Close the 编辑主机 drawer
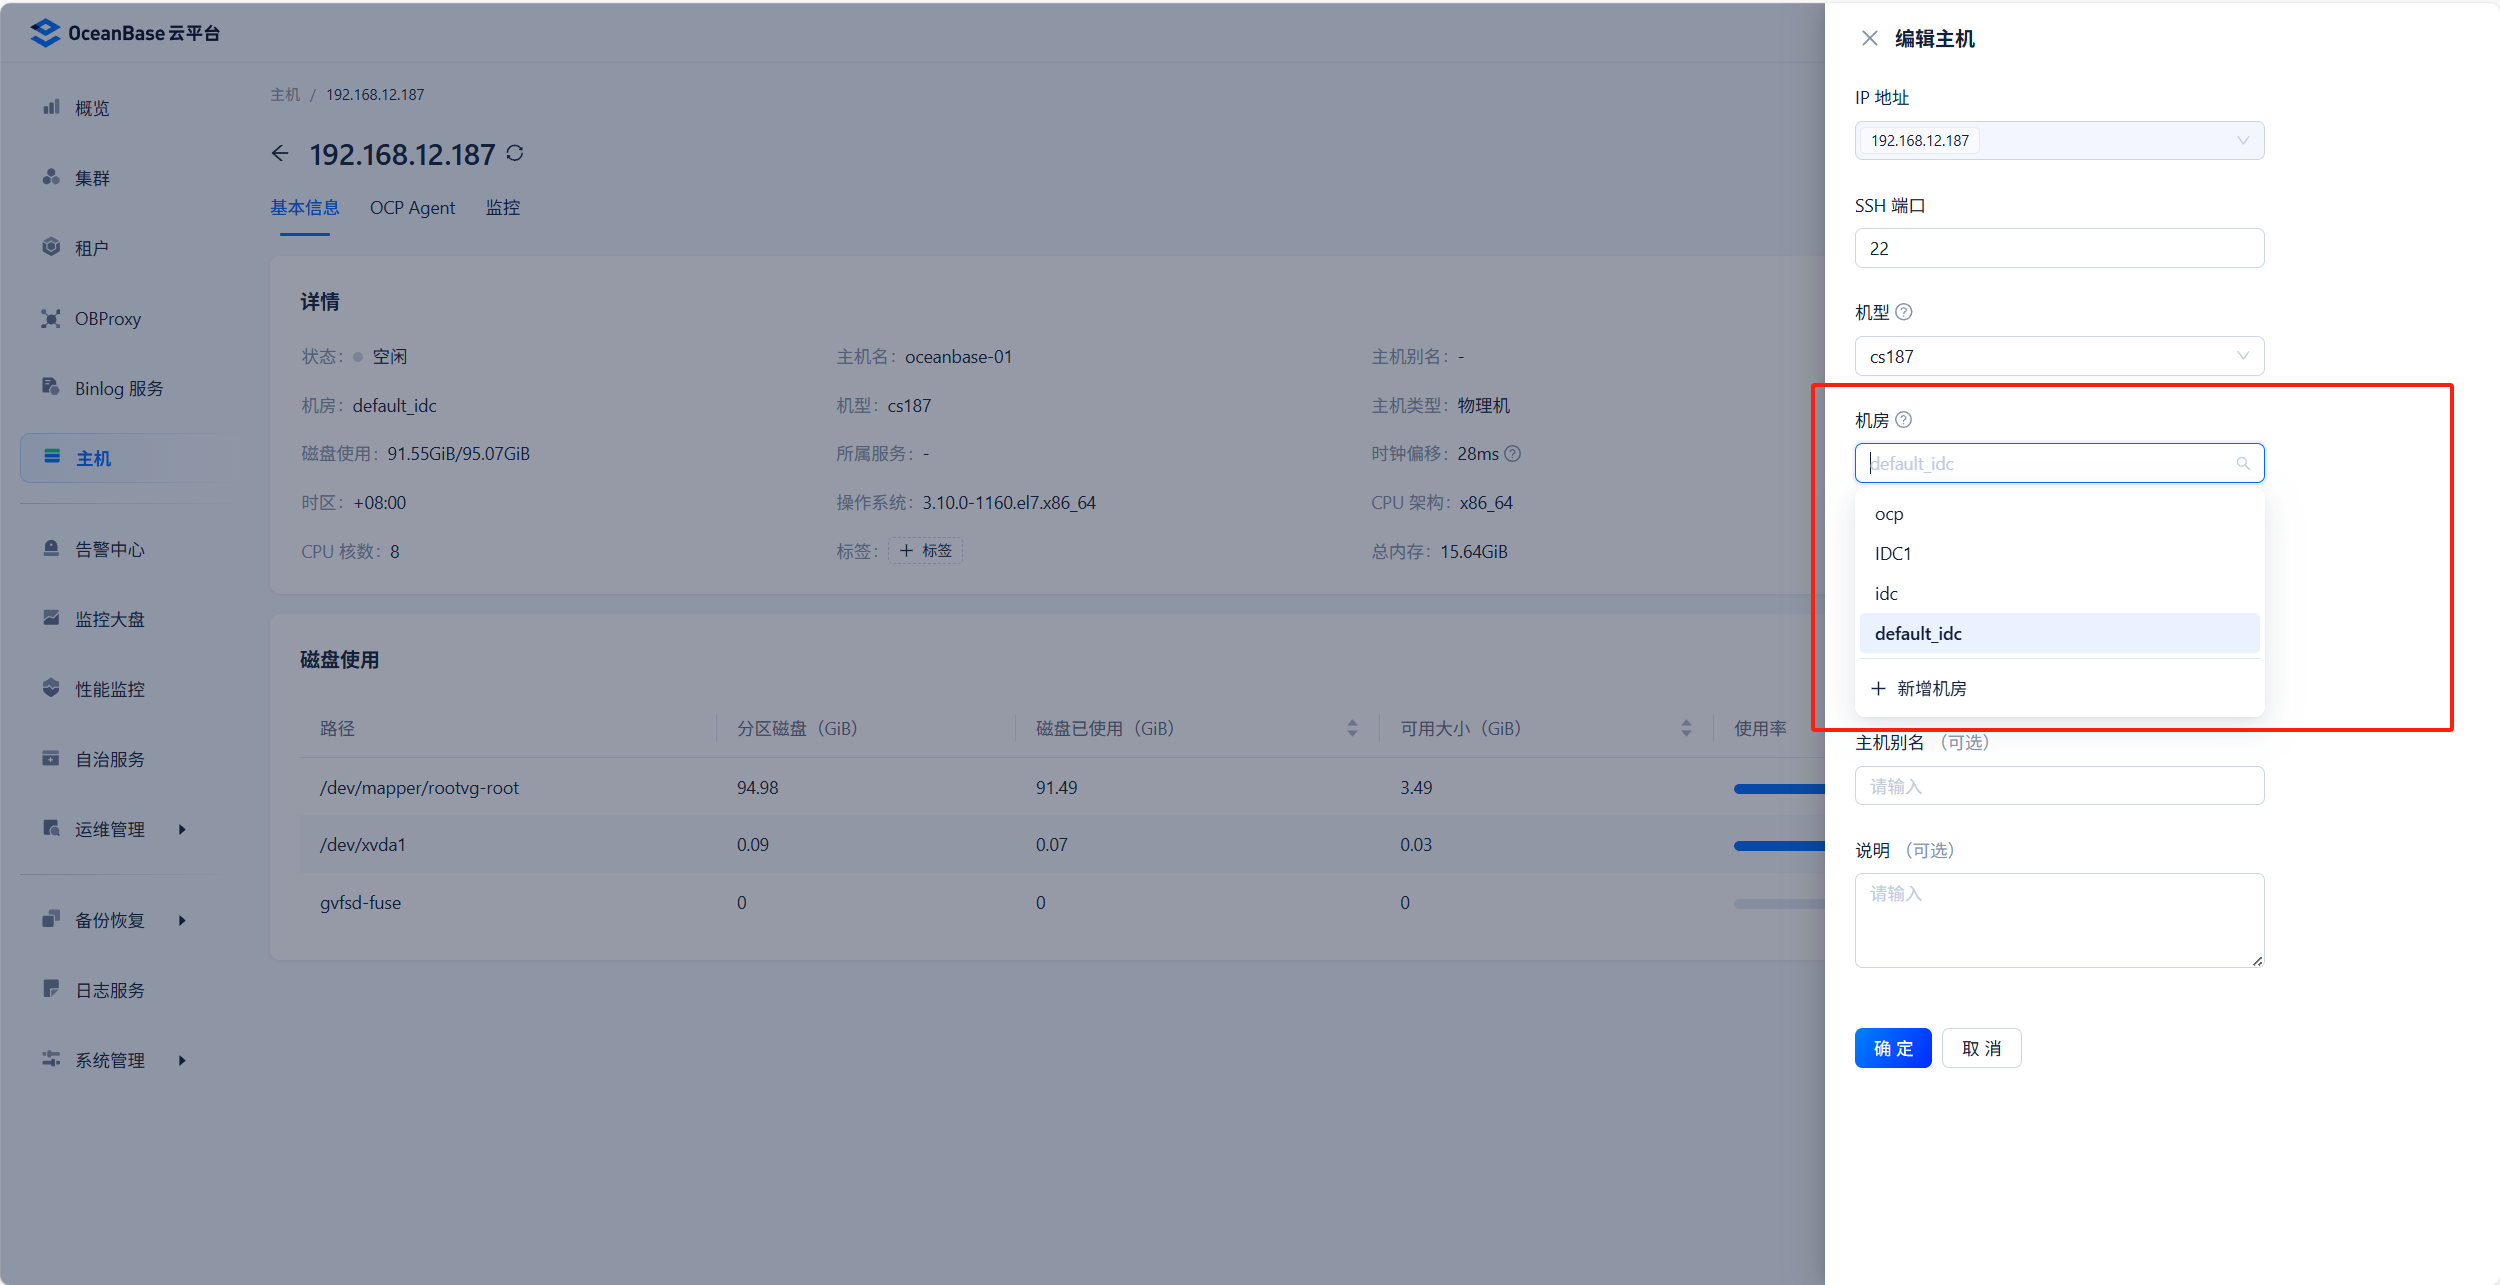The image size is (2500, 1285). (1869, 38)
